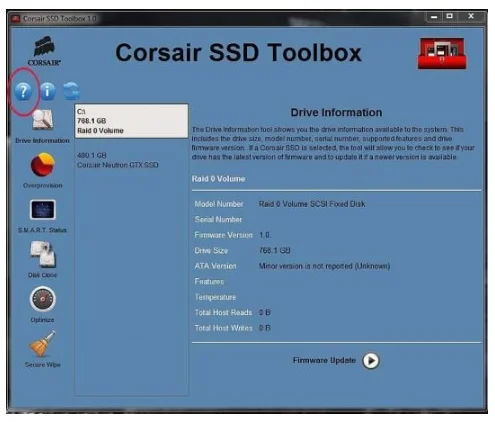Open the S.M.A.R.T. Status tool icon
495x422 pixels.
(42, 210)
